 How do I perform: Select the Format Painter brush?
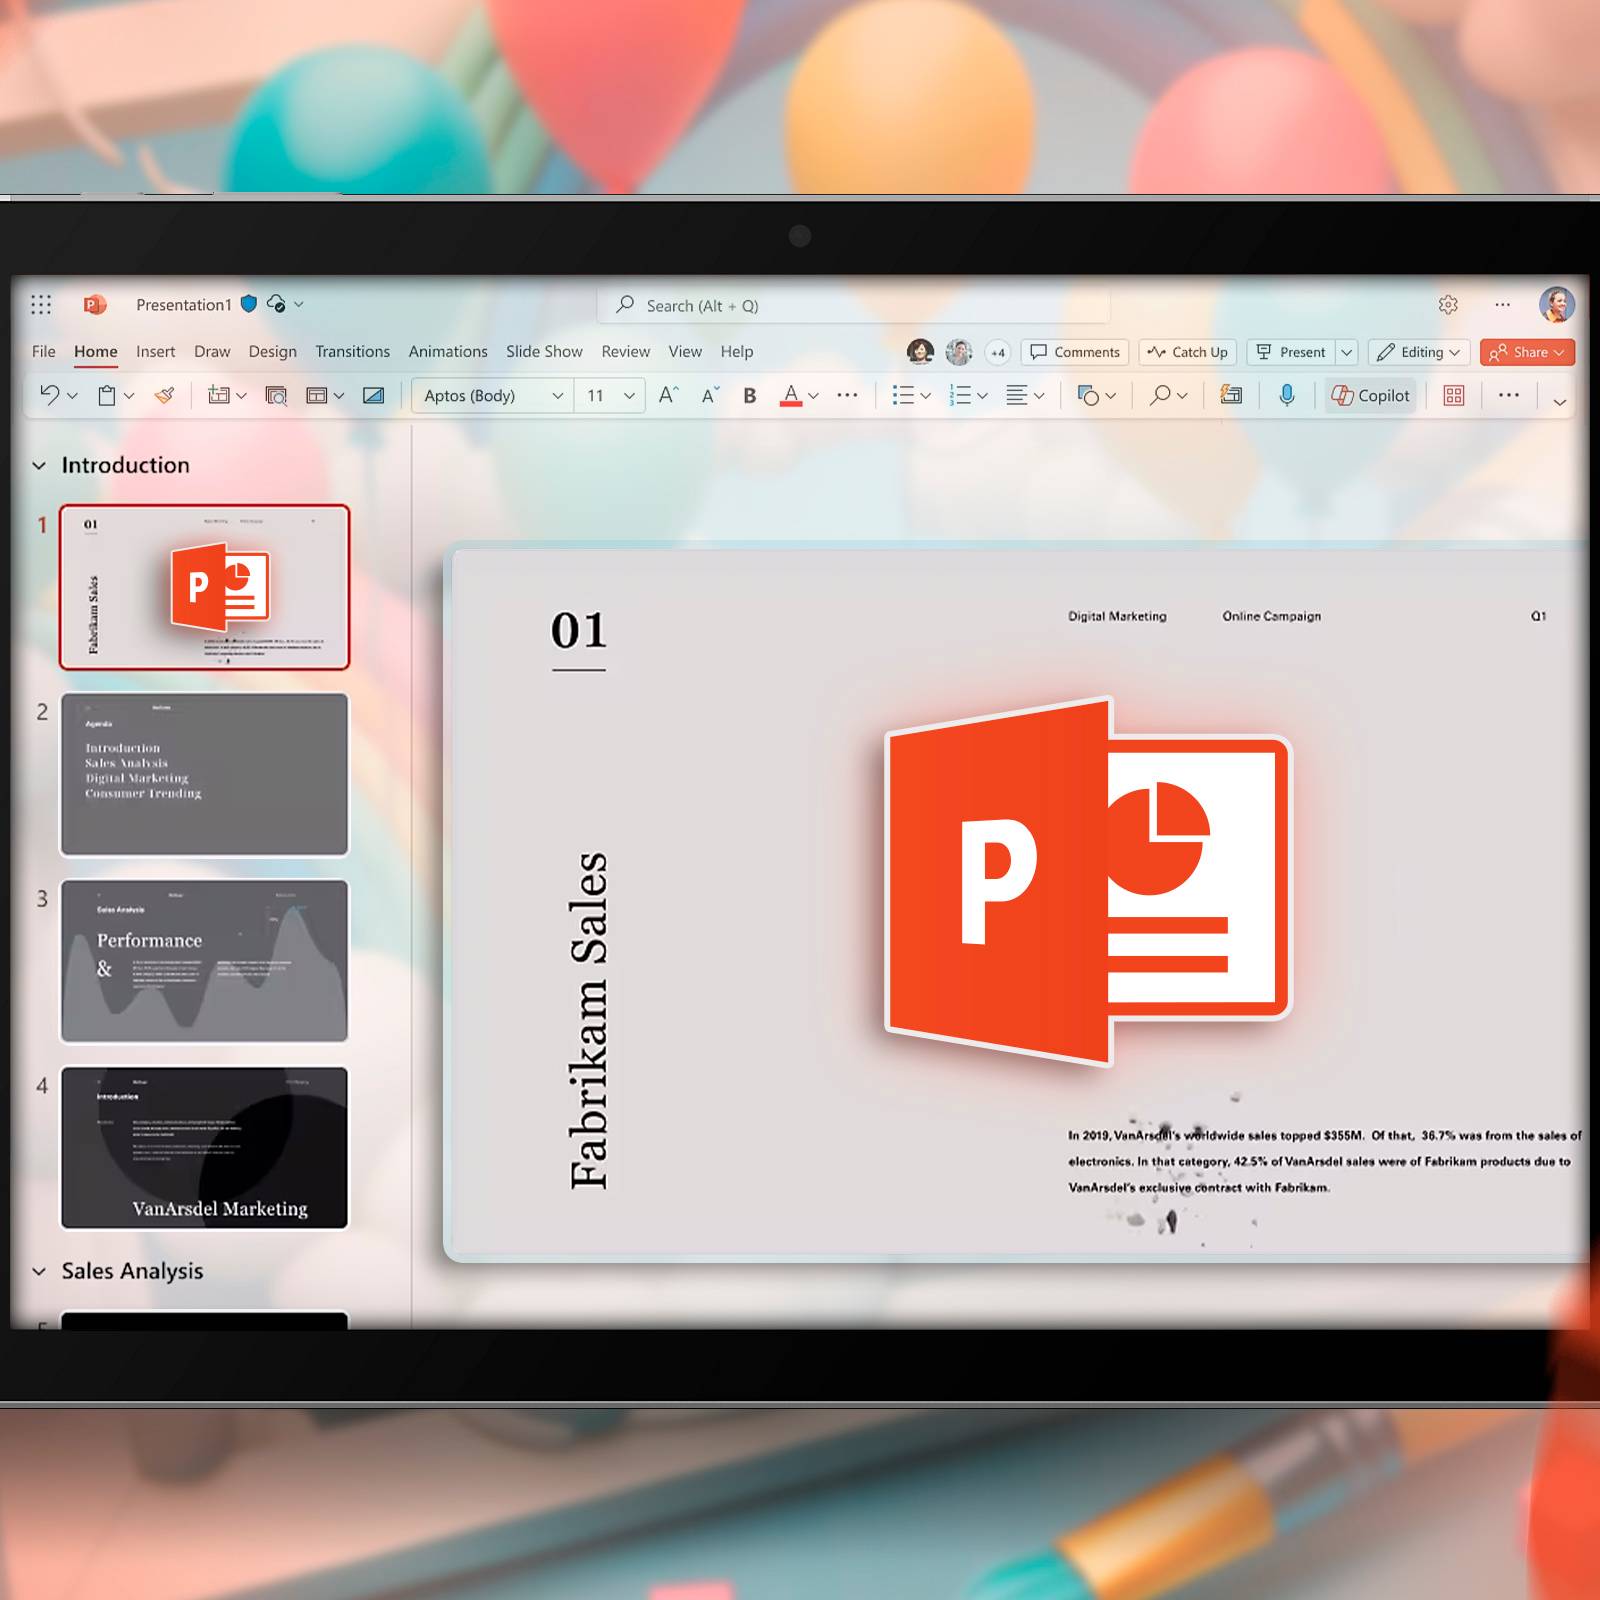click(165, 395)
